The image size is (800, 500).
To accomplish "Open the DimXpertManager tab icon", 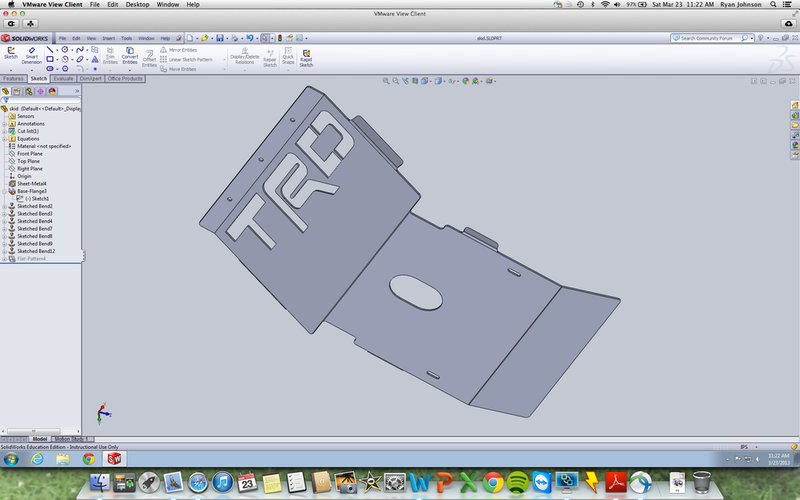I will [40, 91].
